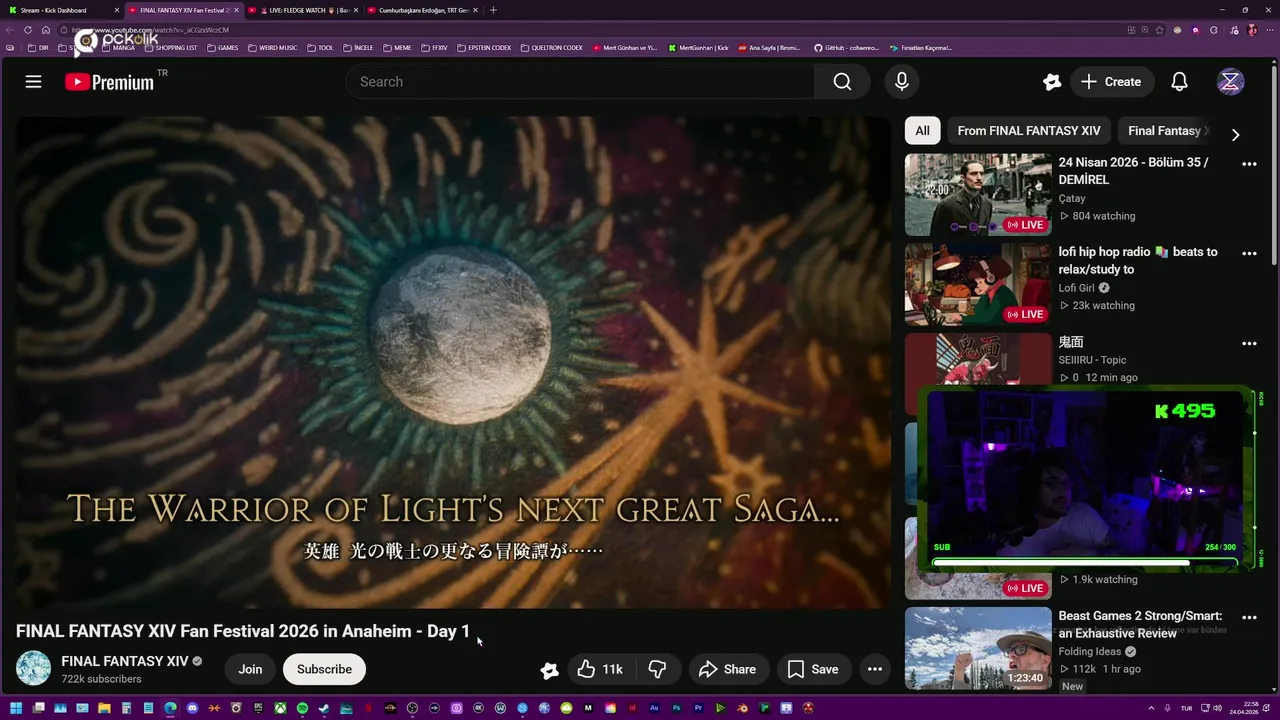Click the 722k subscribers text
This screenshot has height=720, width=1280.
pos(101,679)
